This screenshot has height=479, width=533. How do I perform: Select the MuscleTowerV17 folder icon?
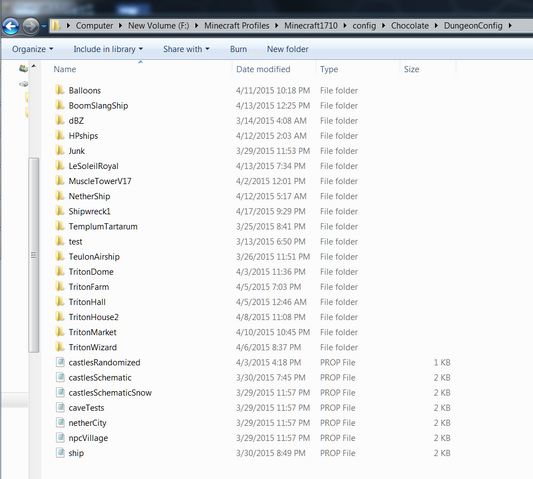pyautogui.click(x=60, y=181)
